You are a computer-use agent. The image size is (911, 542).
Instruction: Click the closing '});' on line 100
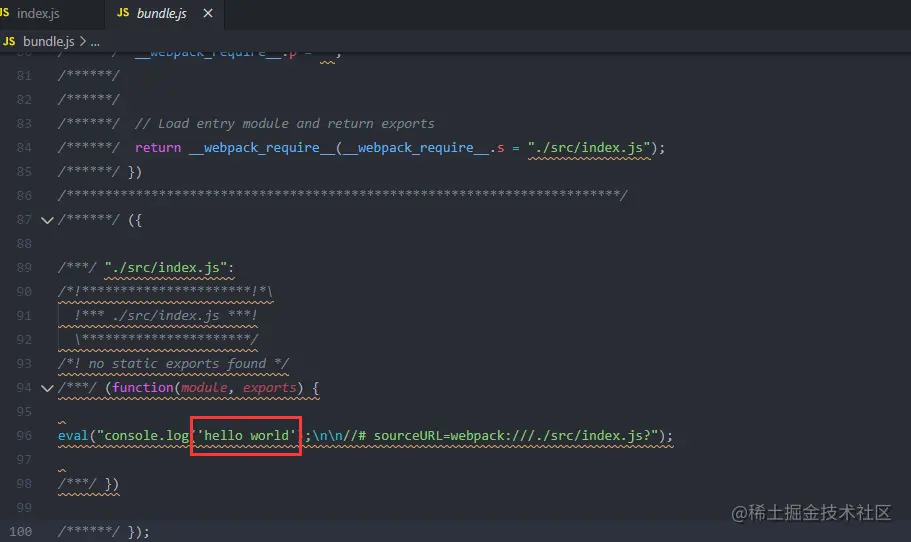138,532
